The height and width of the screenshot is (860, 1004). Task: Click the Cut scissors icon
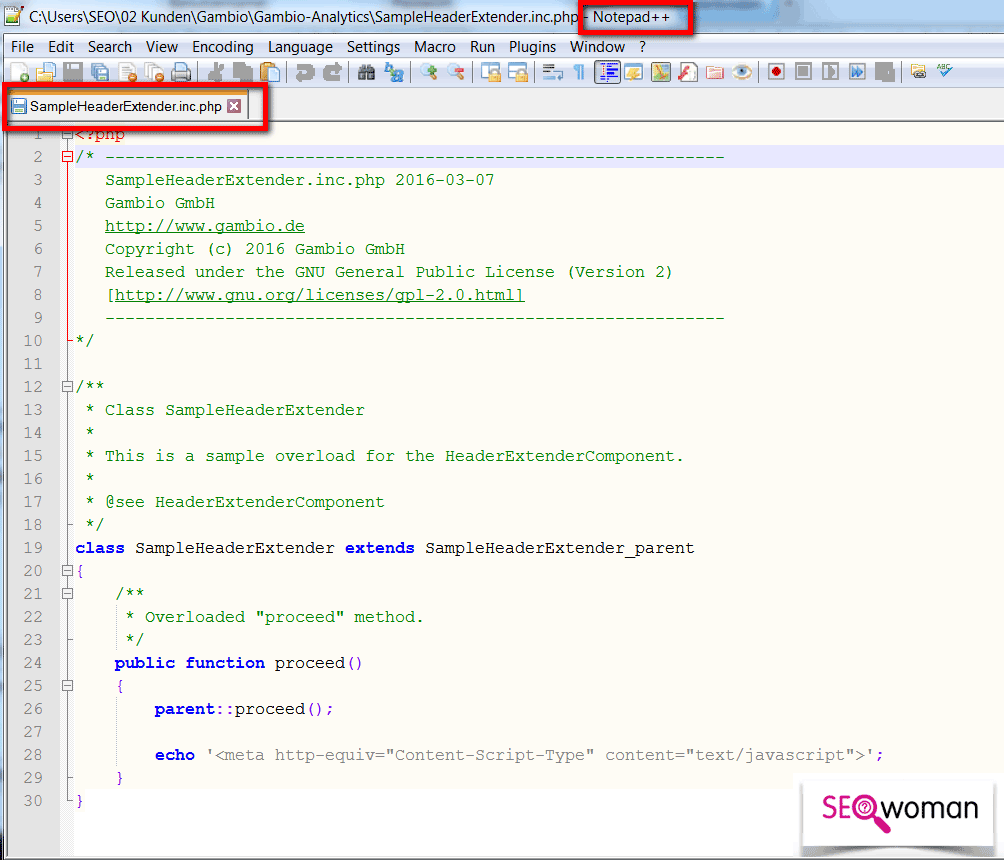point(216,72)
